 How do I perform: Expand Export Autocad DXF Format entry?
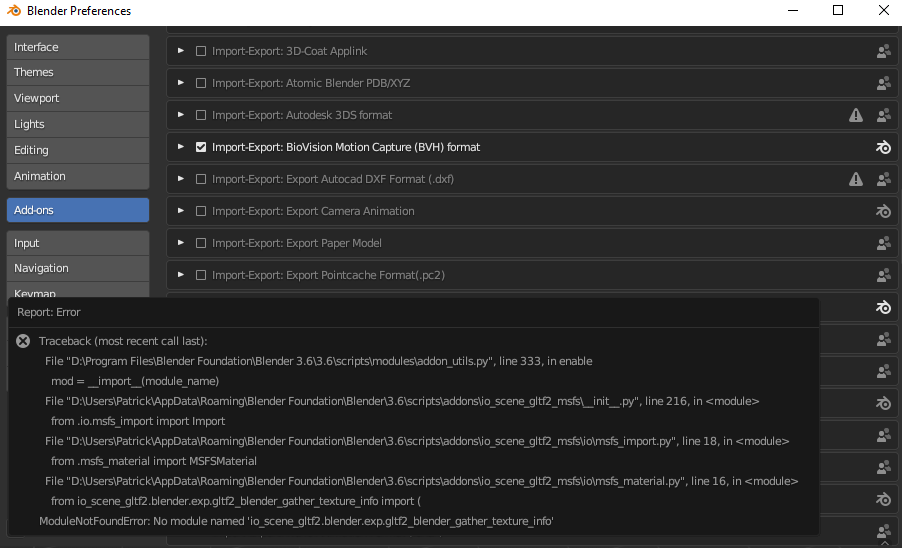(x=181, y=179)
